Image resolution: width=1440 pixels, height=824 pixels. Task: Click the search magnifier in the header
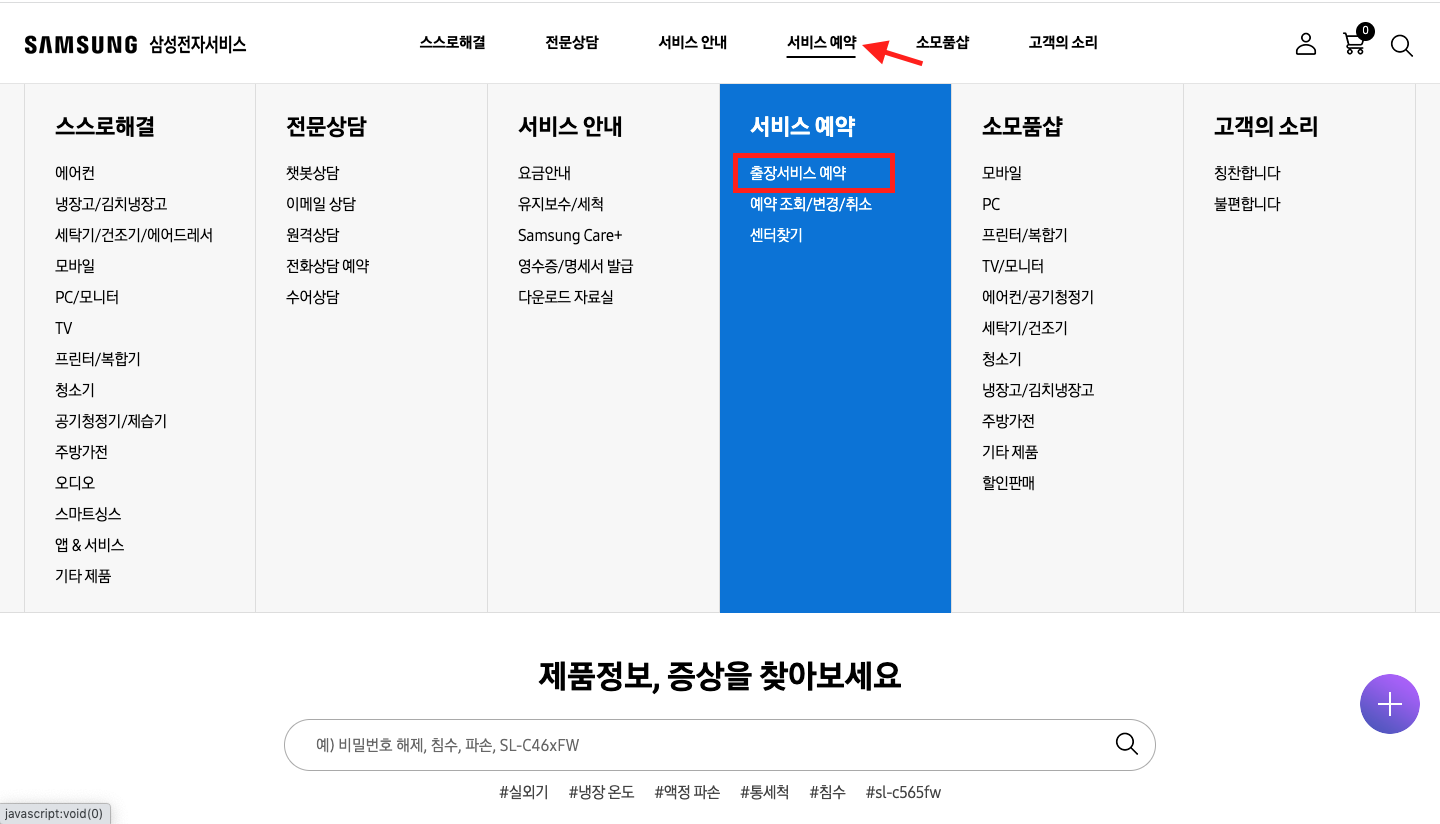click(1401, 45)
